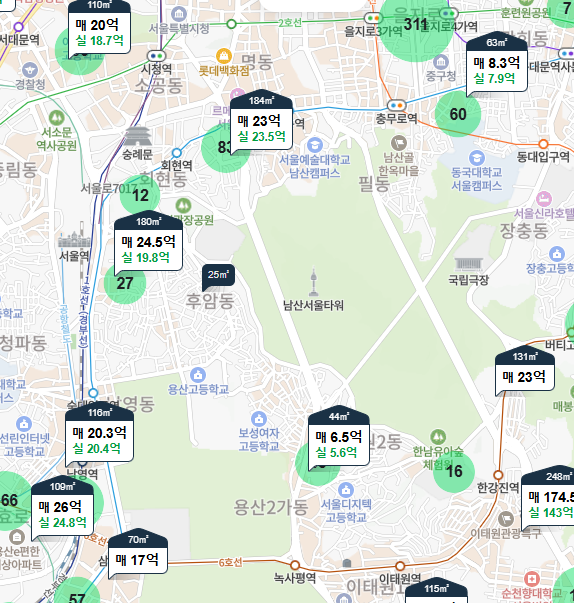
Task: Select the 109m² listing priced 매 26억
Action: [62, 508]
